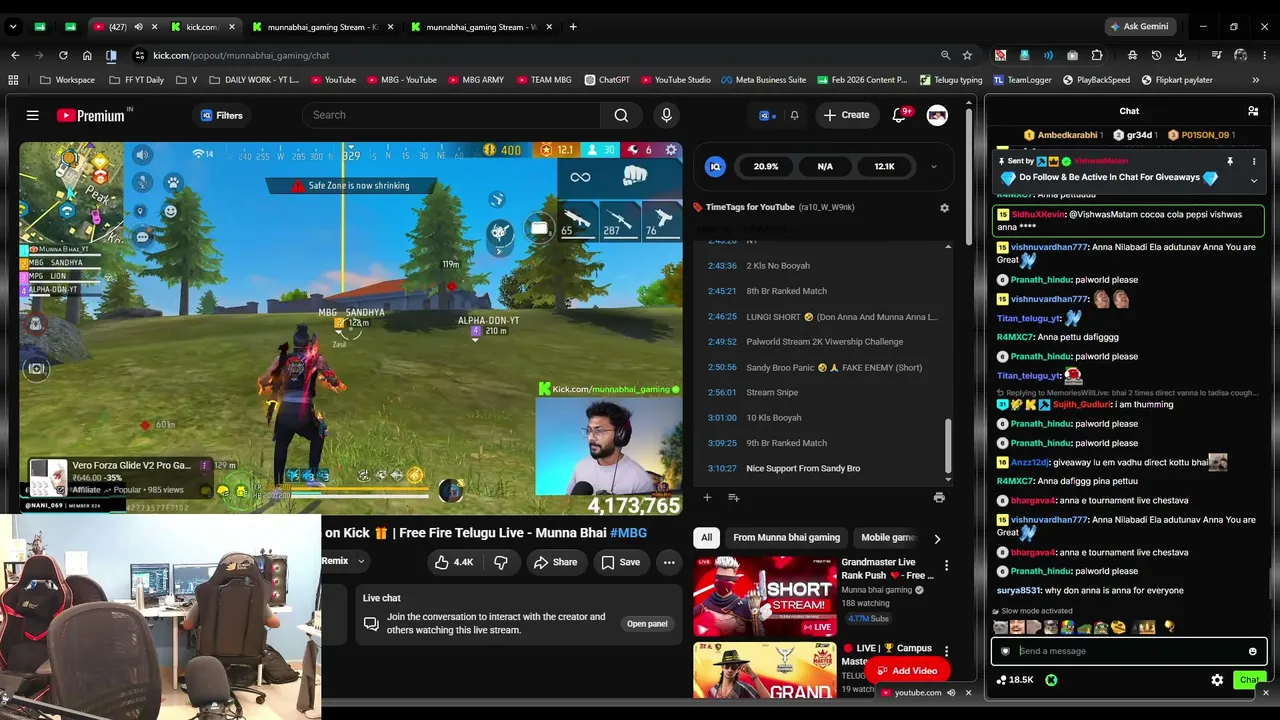Open the Grandmaster Live Rank Push thumbnail

point(765,596)
